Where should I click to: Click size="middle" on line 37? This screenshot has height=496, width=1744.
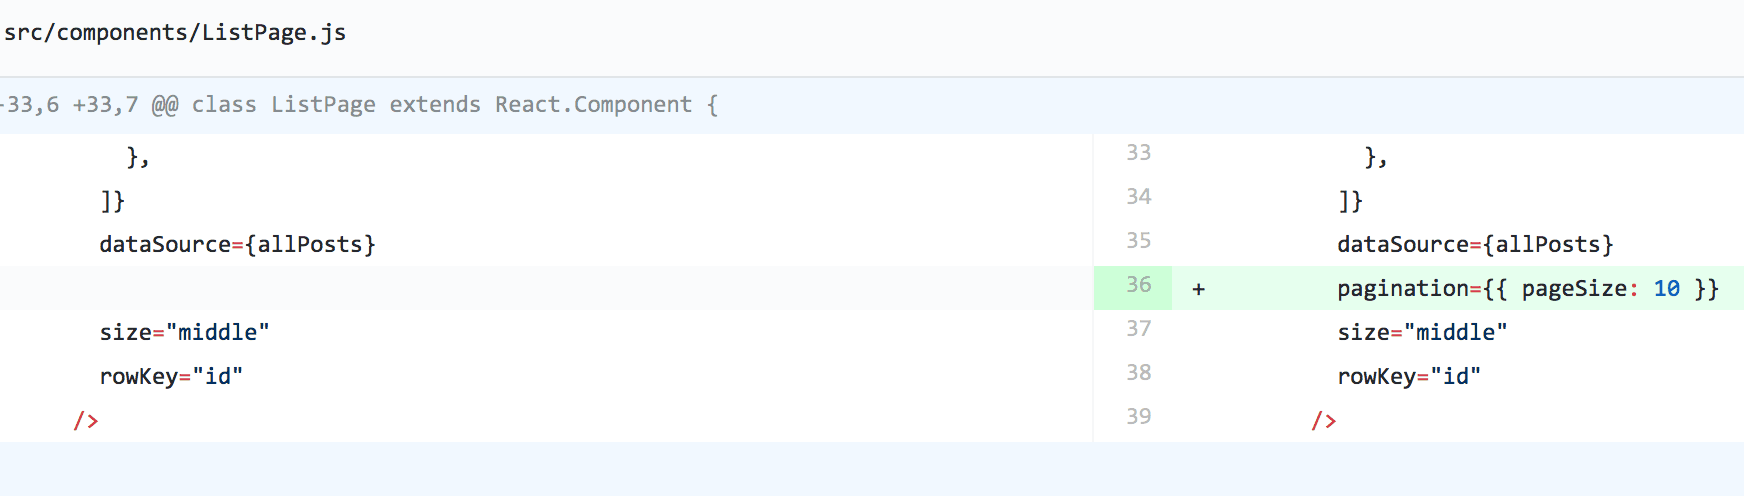coord(1422,333)
